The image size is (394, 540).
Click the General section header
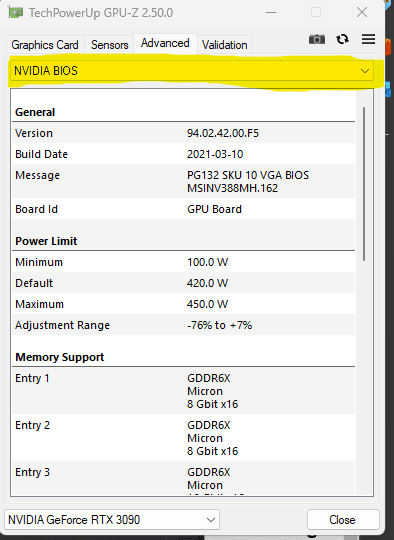35,112
